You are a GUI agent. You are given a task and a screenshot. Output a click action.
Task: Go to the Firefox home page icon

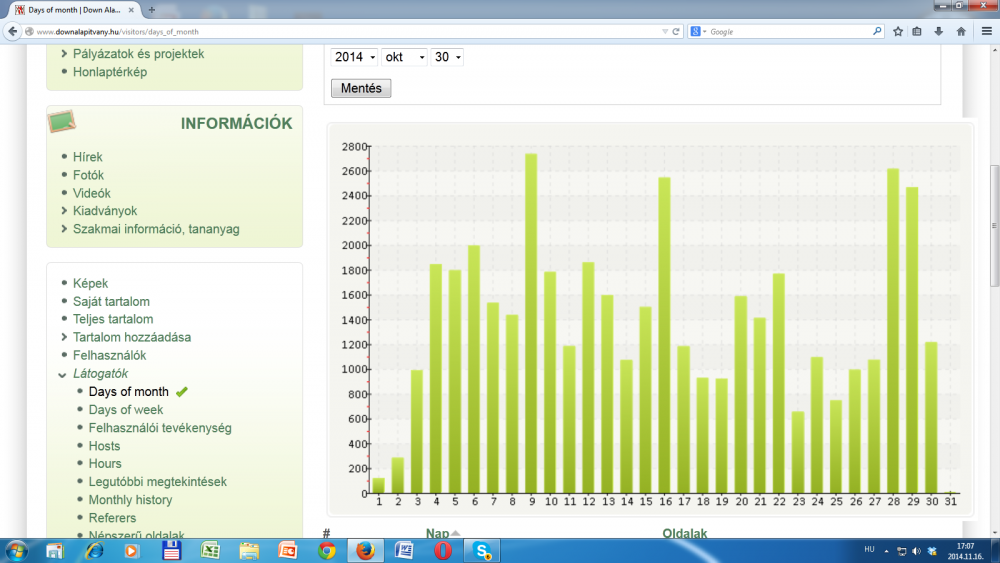(961, 31)
